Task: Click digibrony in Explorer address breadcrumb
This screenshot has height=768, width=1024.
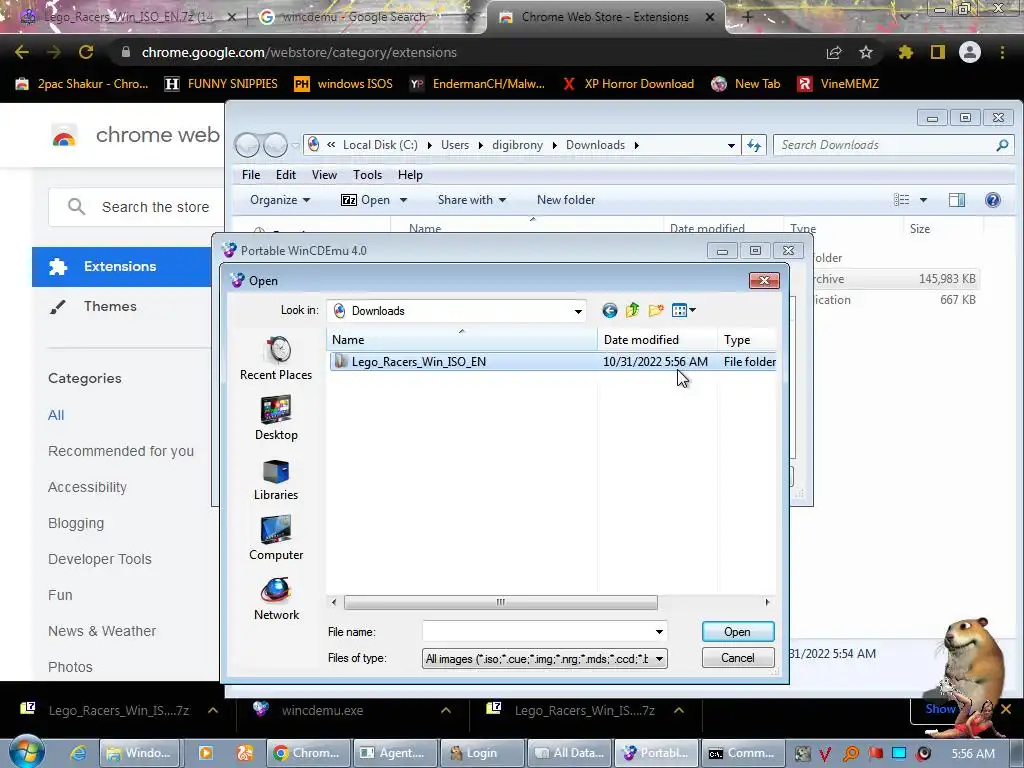Action: [x=517, y=145]
